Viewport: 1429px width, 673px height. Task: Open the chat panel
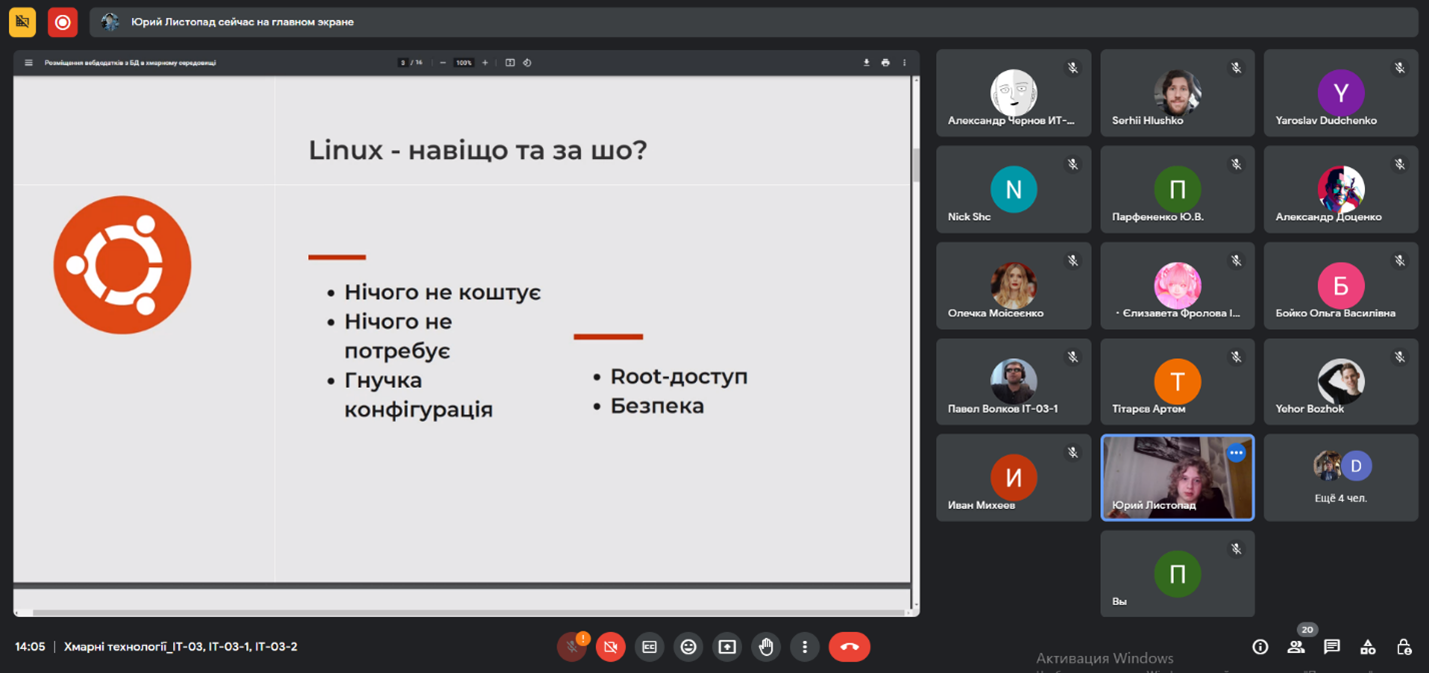click(1332, 647)
